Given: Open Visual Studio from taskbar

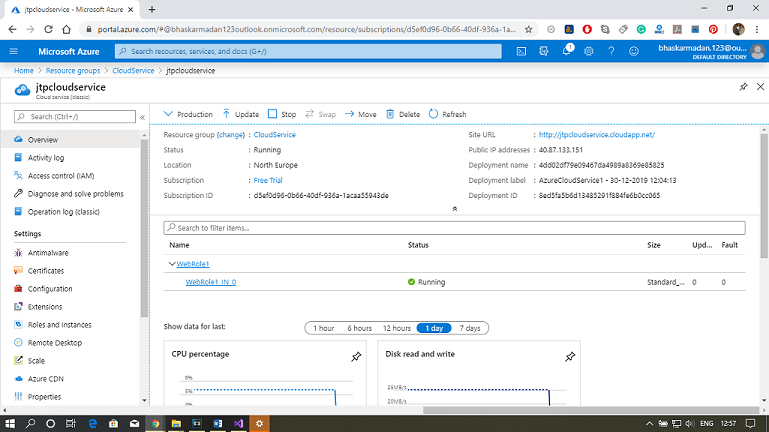Looking at the screenshot, I should 238,423.
